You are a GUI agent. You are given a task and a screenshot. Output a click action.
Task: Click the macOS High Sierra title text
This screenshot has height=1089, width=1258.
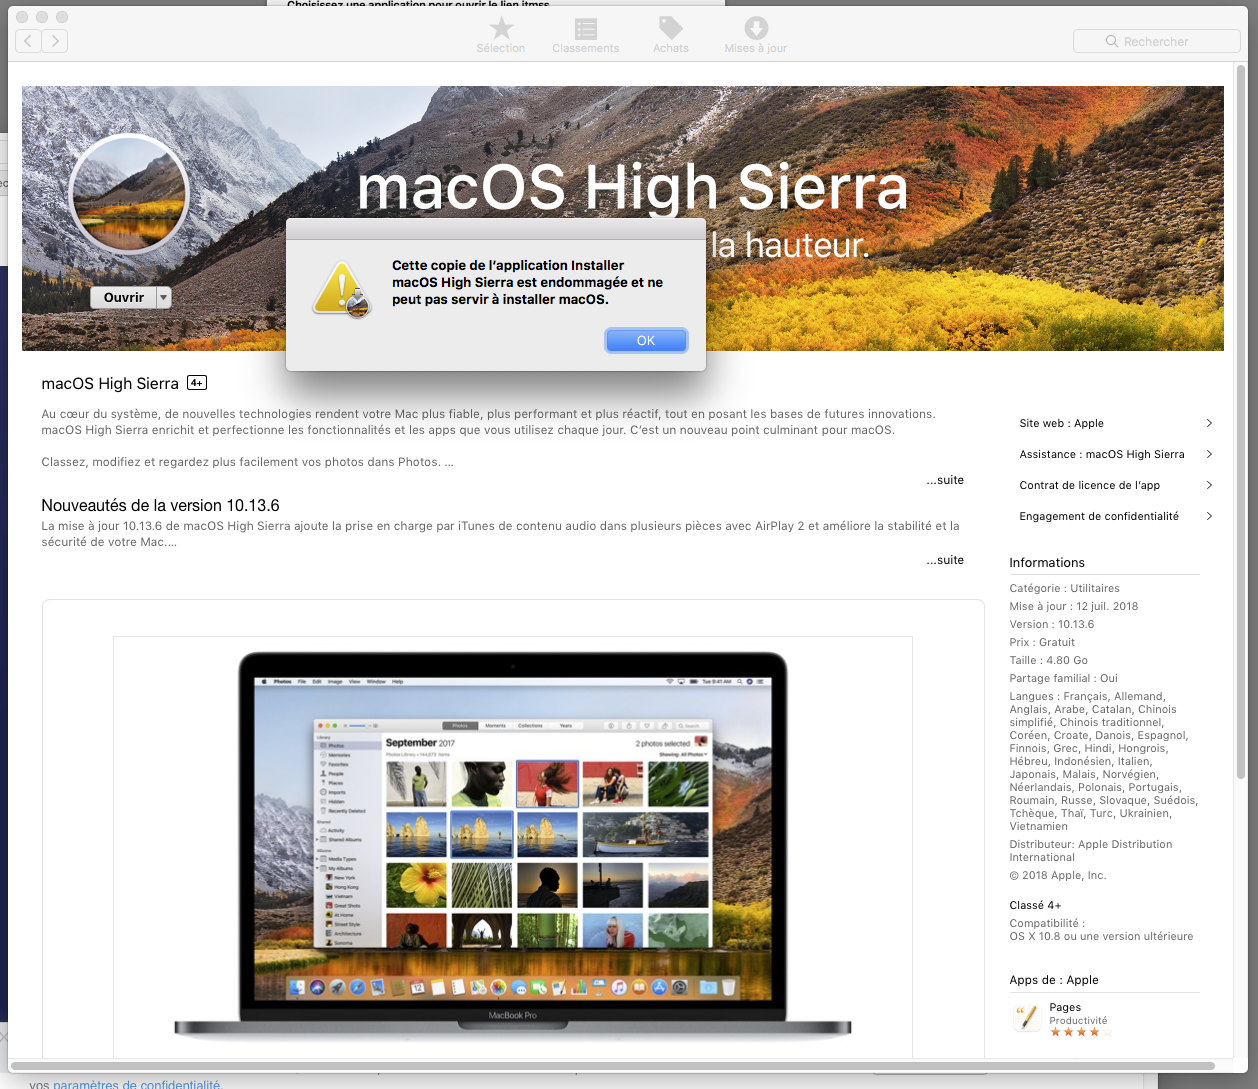click(x=110, y=384)
